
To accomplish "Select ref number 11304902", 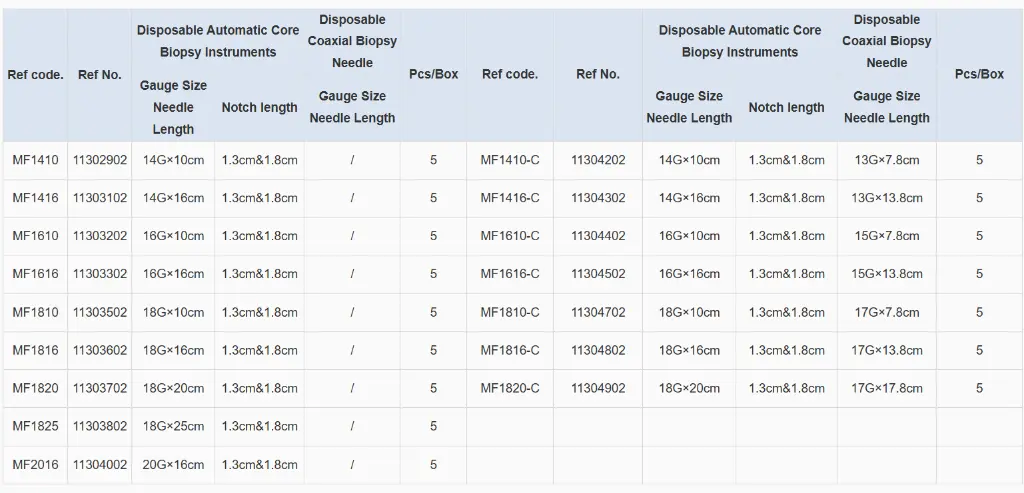I will (598, 388).
